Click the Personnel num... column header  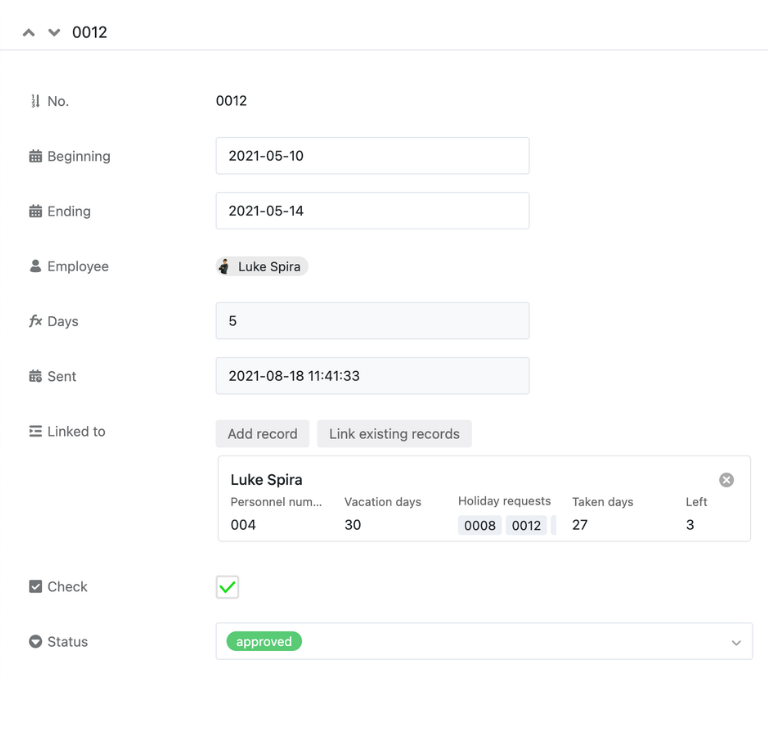coord(276,502)
